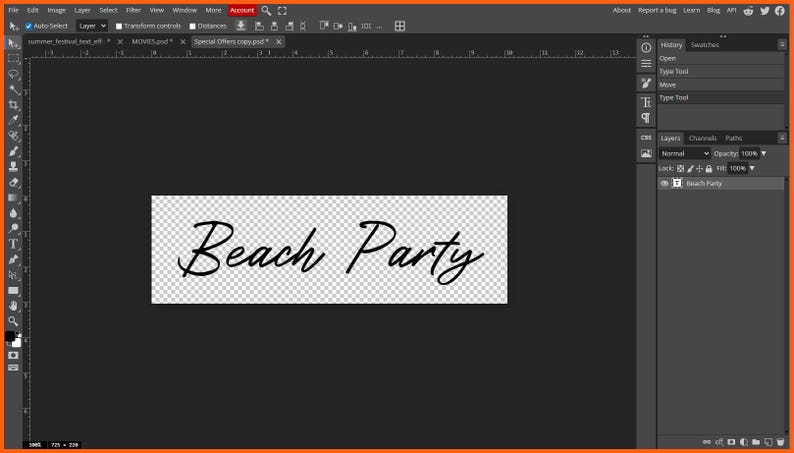Screen dimensions: 794x453
Task: Open the image Layer Comps panel icon
Action: click(646, 153)
